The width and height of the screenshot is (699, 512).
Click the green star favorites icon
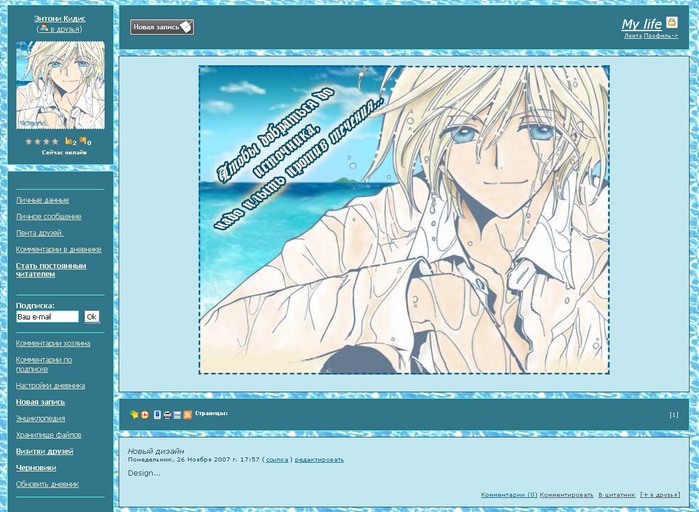134,414
